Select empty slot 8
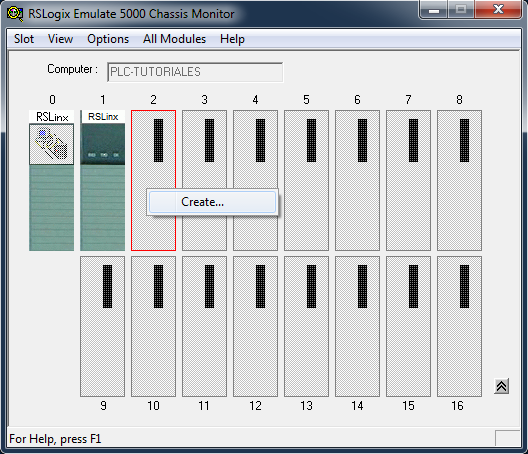The image size is (528, 454). click(x=459, y=180)
